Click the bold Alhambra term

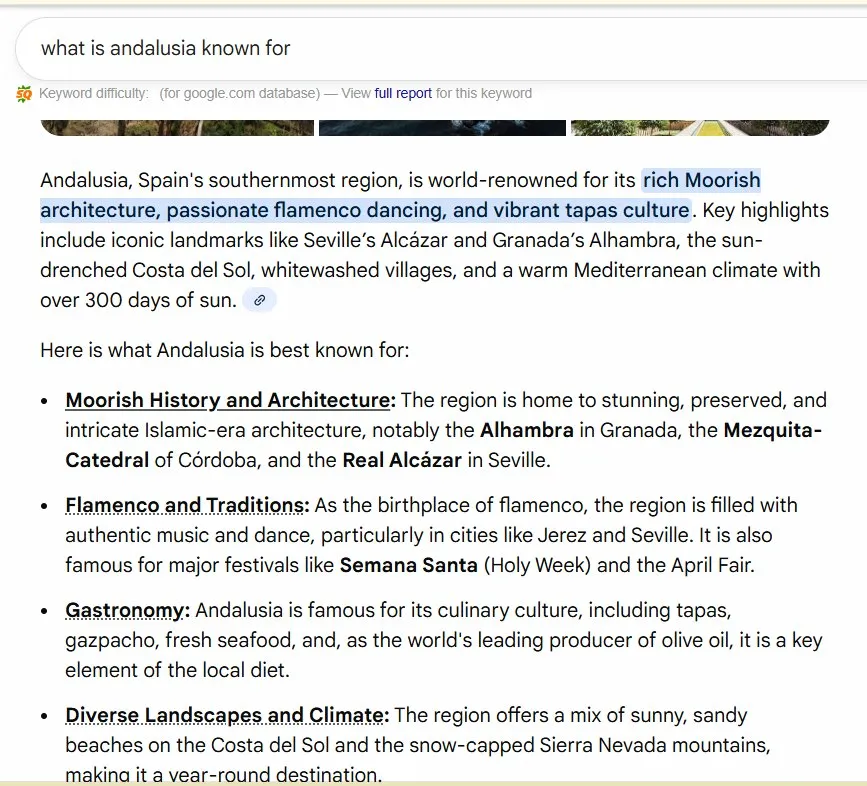pyautogui.click(x=526, y=431)
